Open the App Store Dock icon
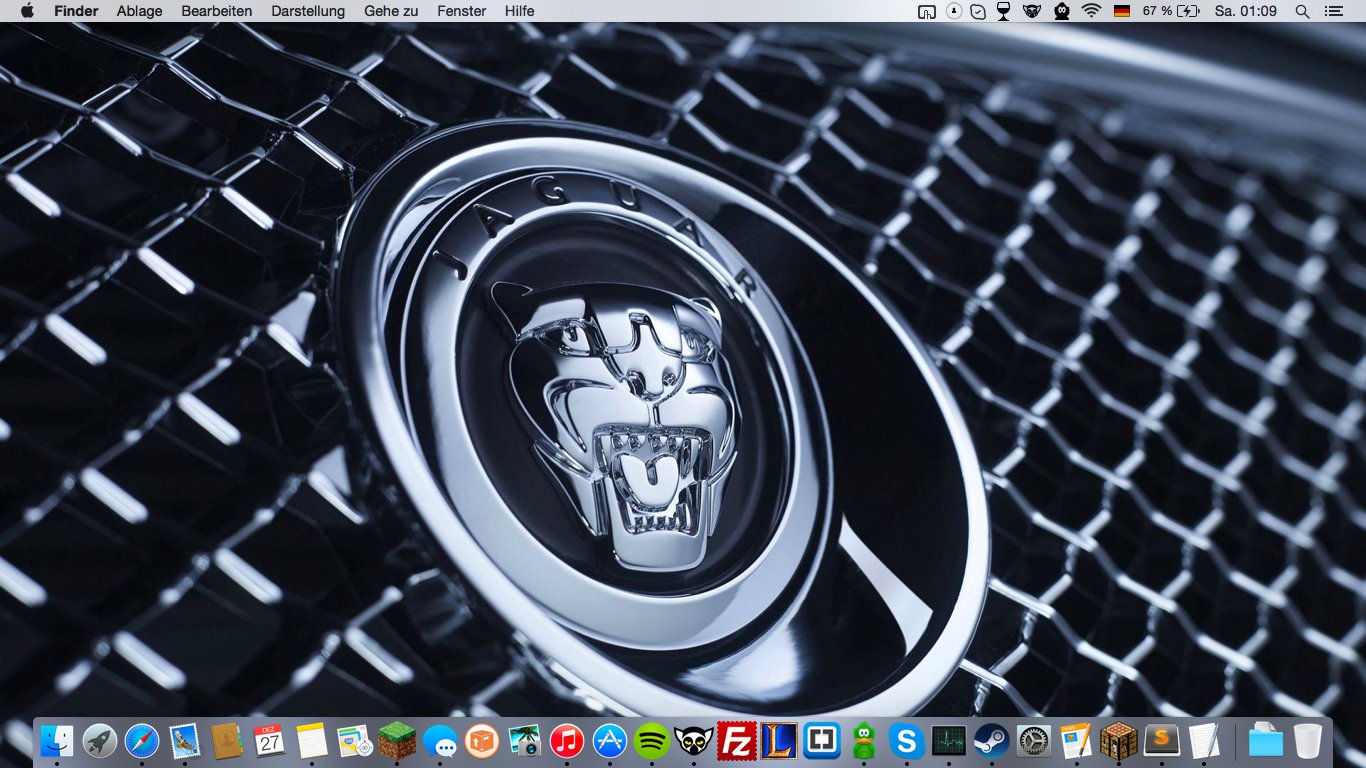The image size is (1366, 768). (610, 741)
